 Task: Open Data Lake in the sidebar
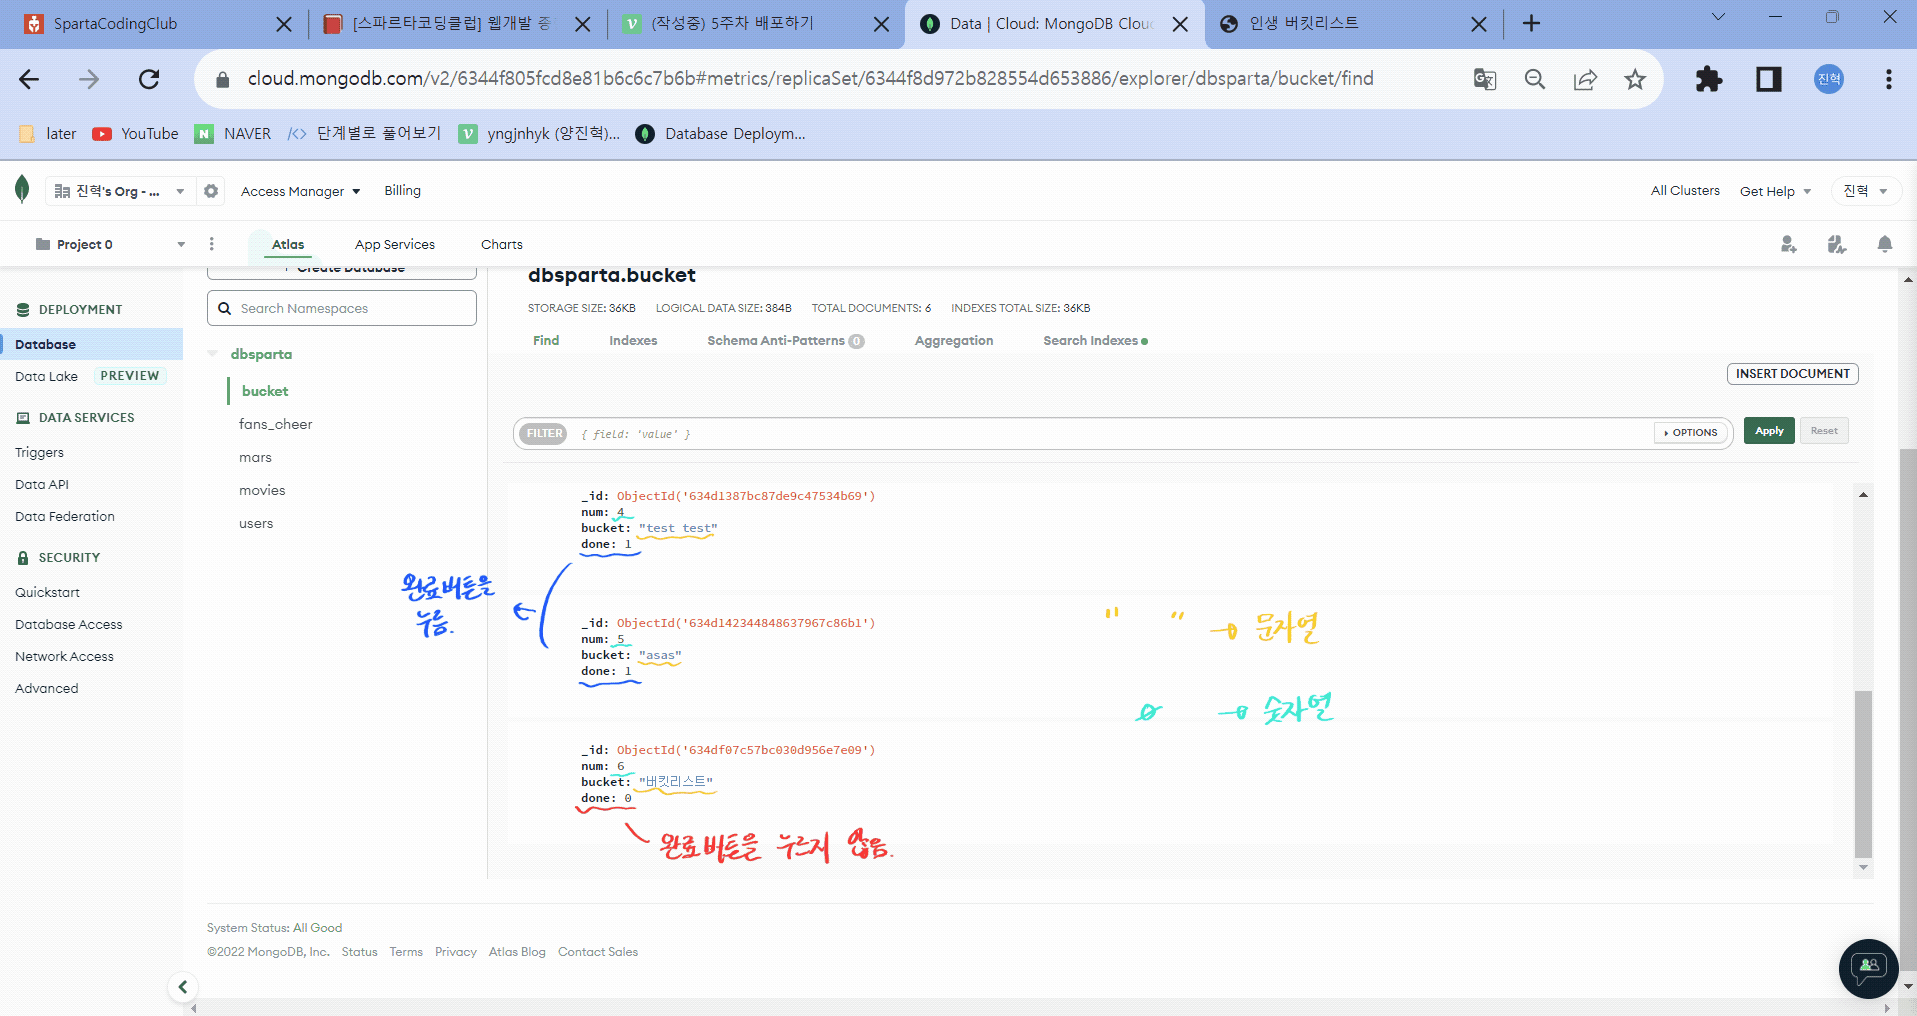(46, 376)
